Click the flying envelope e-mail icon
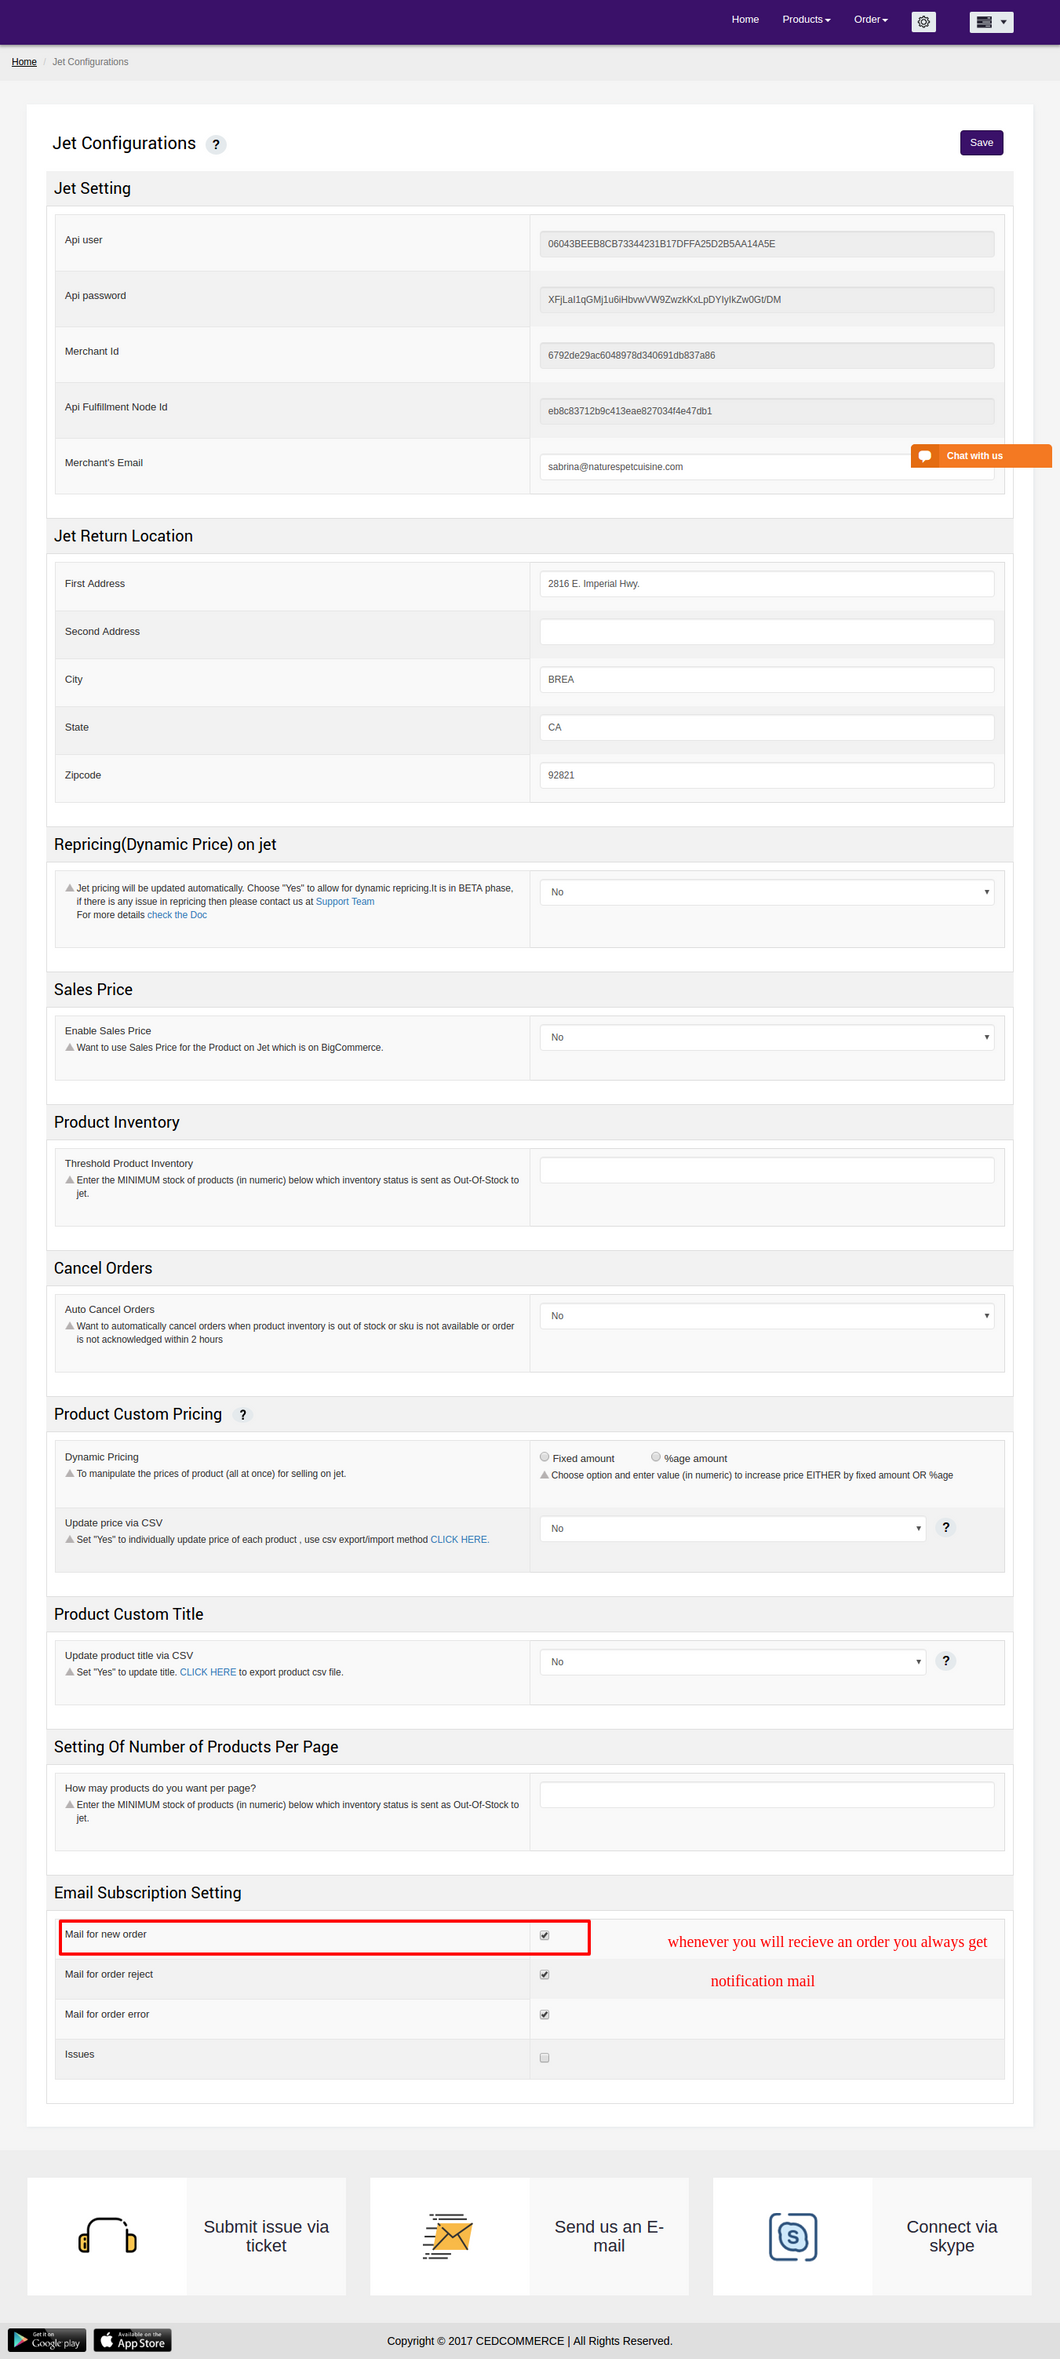 (448, 2236)
